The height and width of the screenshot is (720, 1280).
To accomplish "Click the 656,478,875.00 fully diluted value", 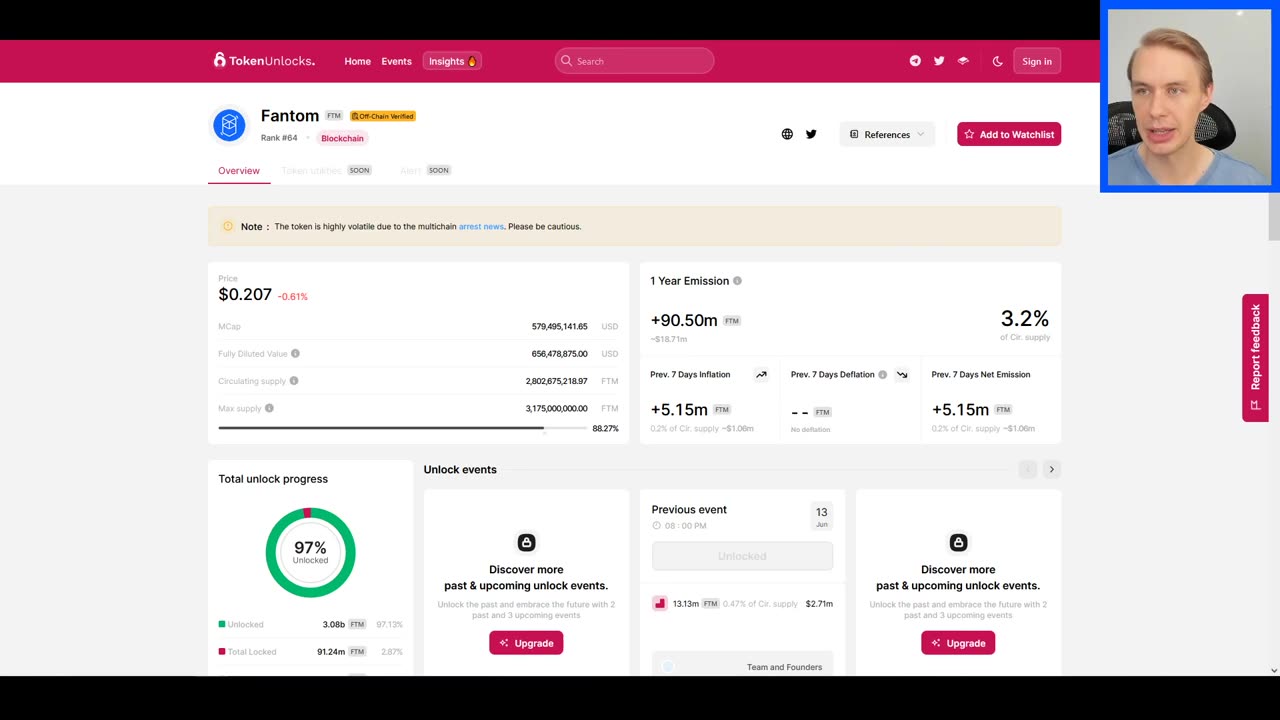I will click(x=559, y=354).
